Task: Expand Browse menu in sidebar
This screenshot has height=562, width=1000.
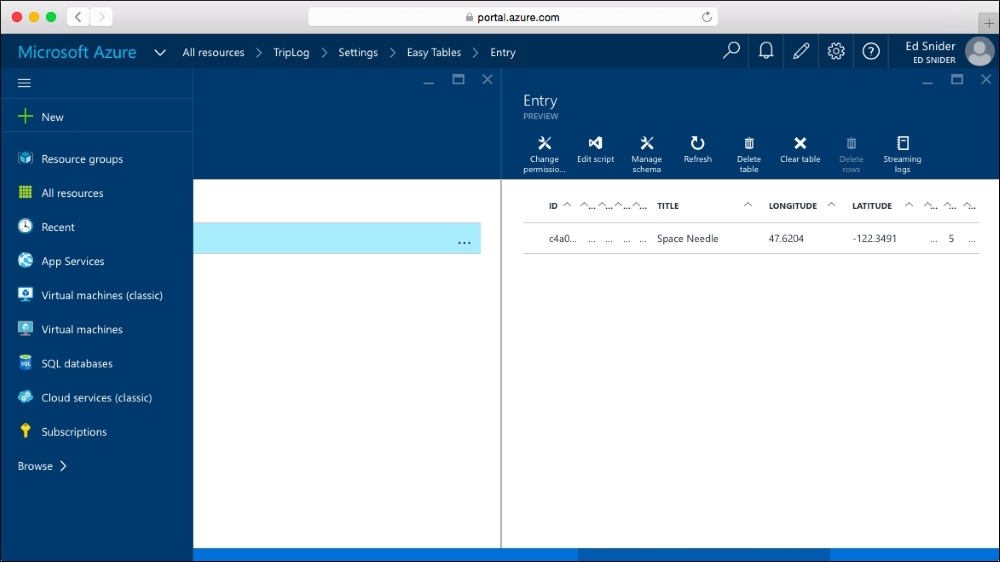Action: pyautogui.click(x=42, y=466)
